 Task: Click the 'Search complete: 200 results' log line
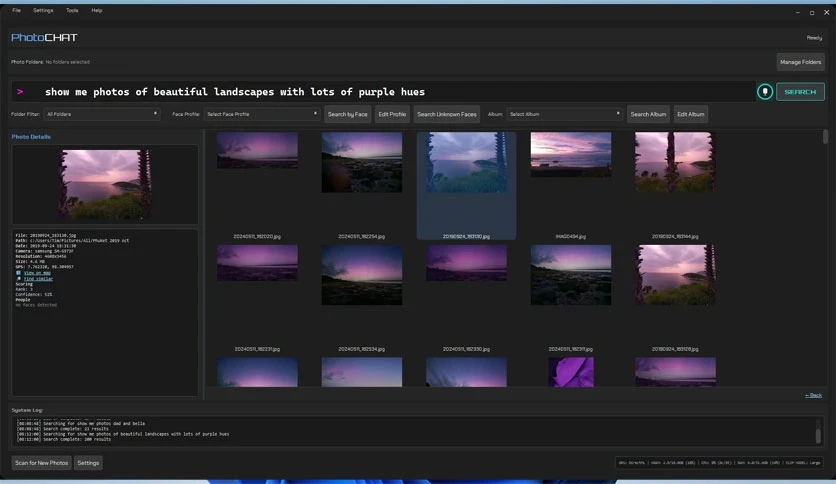[x=63, y=439]
